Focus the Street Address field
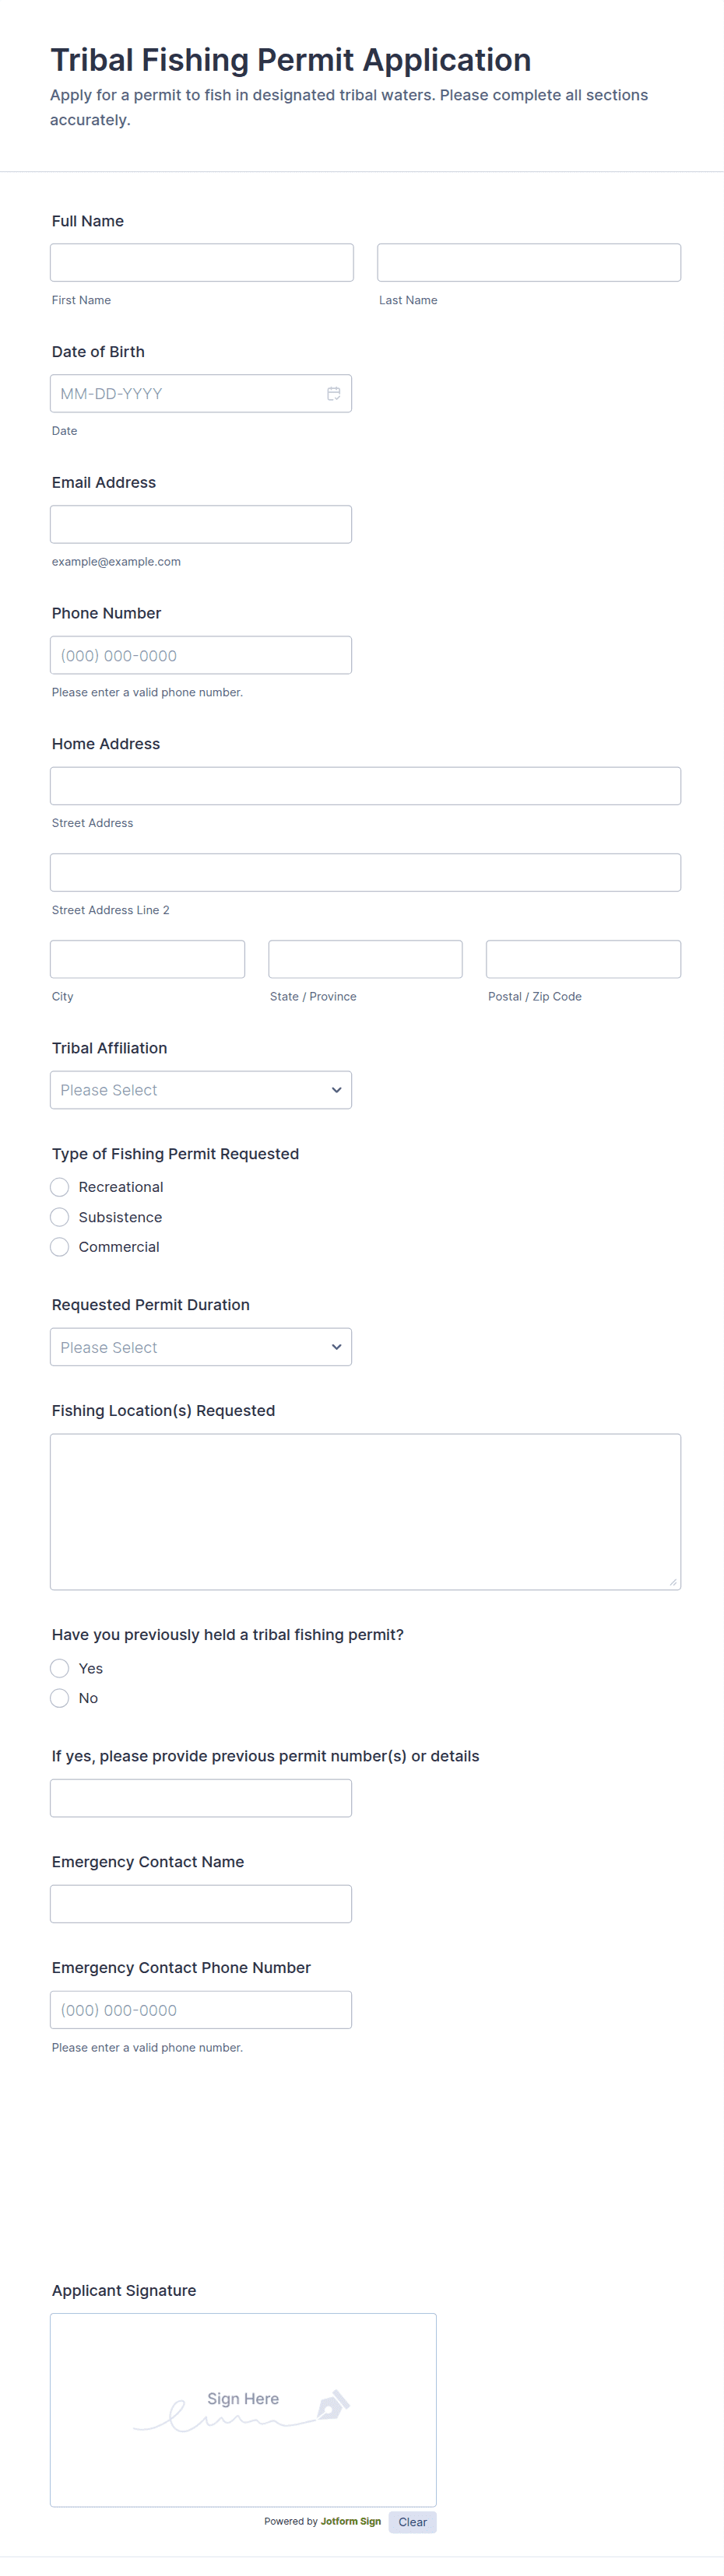This screenshot has height=2576, width=724. point(365,786)
